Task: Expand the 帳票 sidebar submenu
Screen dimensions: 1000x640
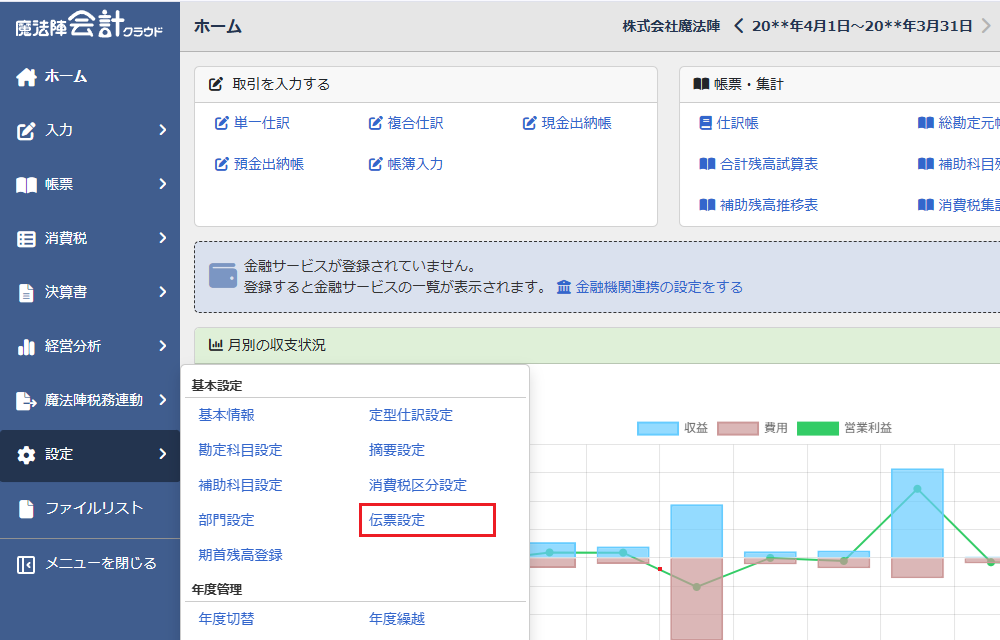Action: (x=90, y=184)
